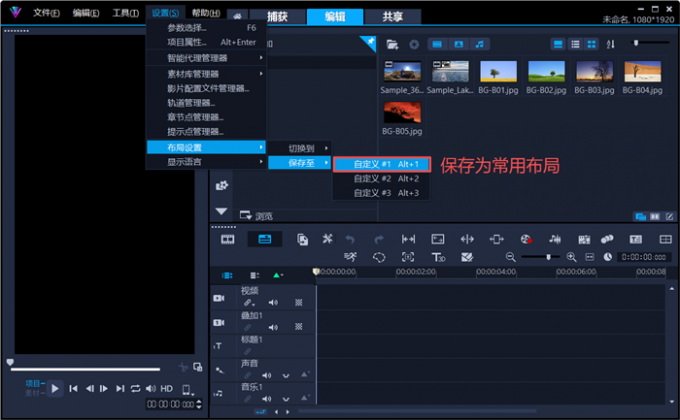Image resolution: width=680 pixels, height=420 pixels.
Task: Toggle repeat playback loop
Action: click(x=135, y=388)
